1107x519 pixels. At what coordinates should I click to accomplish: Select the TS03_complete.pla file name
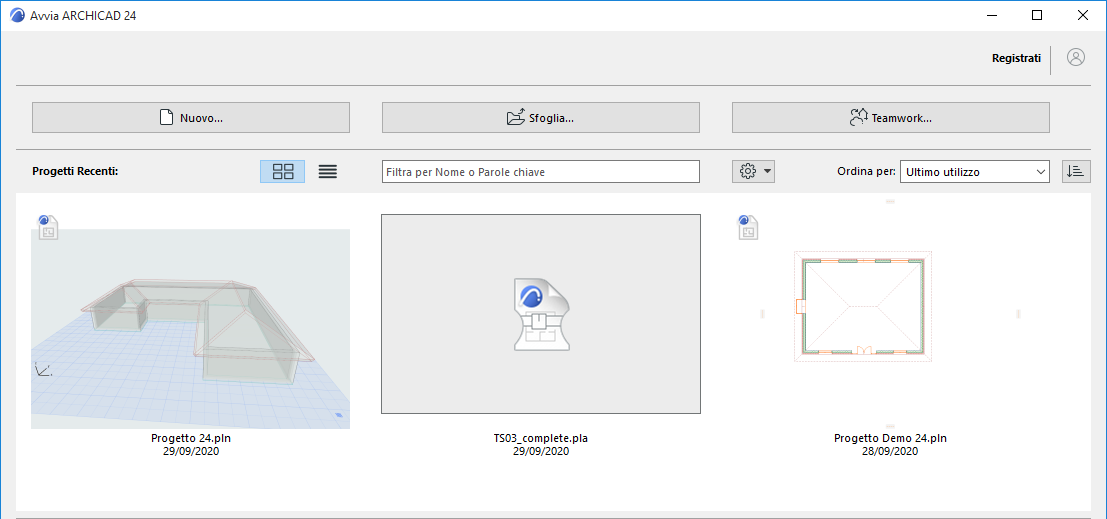tap(541, 439)
